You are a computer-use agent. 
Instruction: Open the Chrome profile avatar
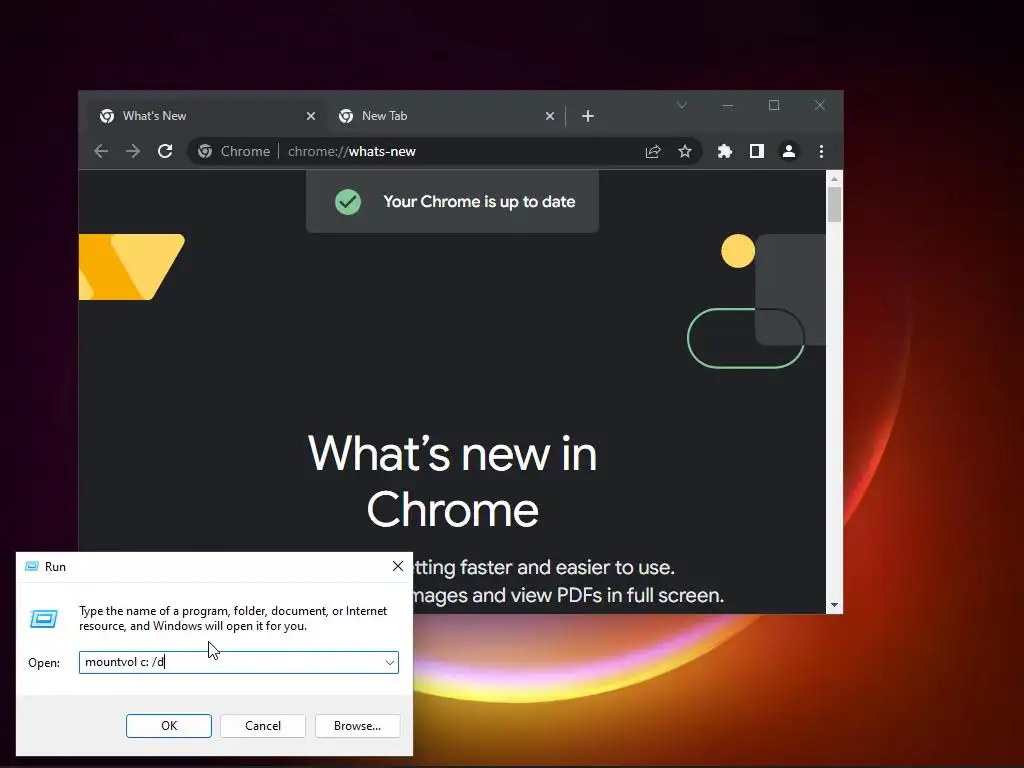788,152
